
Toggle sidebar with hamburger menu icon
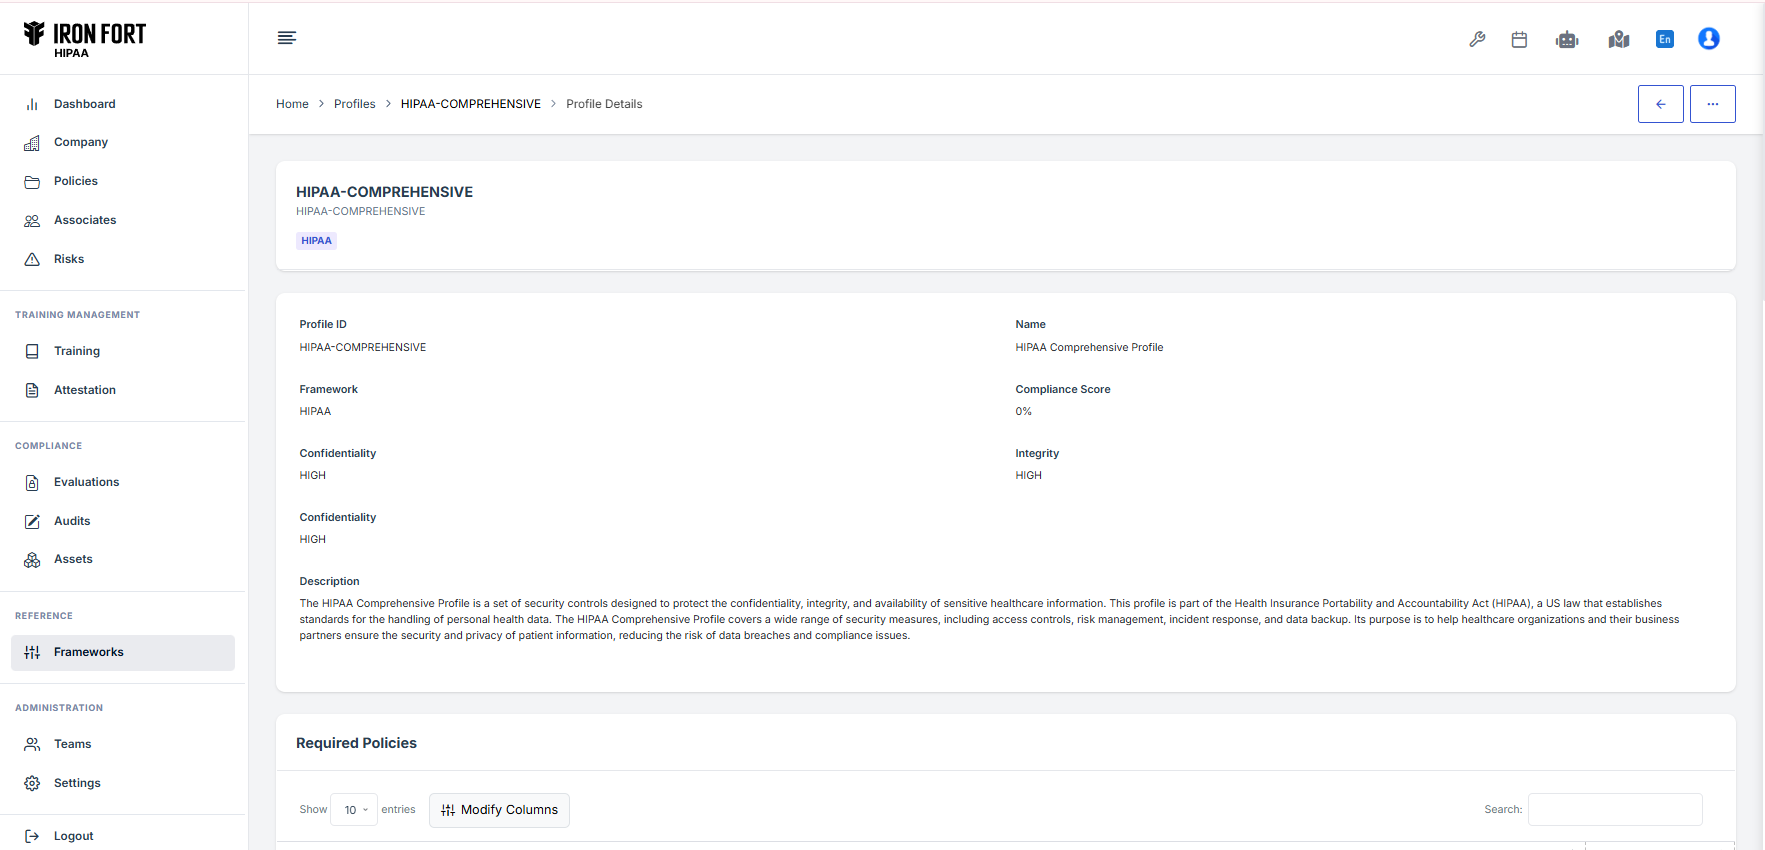[x=287, y=38]
